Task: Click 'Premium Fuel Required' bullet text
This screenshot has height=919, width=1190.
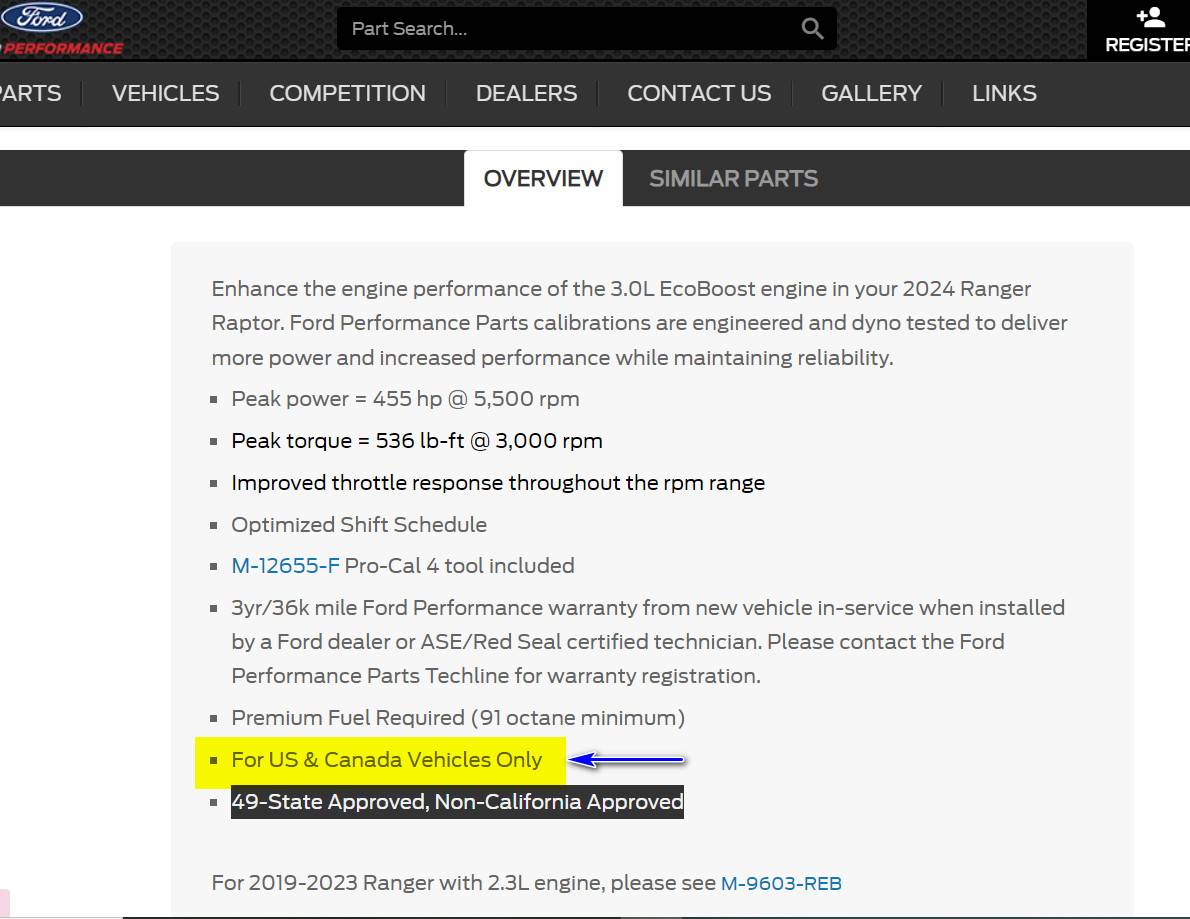Action: 458,718
